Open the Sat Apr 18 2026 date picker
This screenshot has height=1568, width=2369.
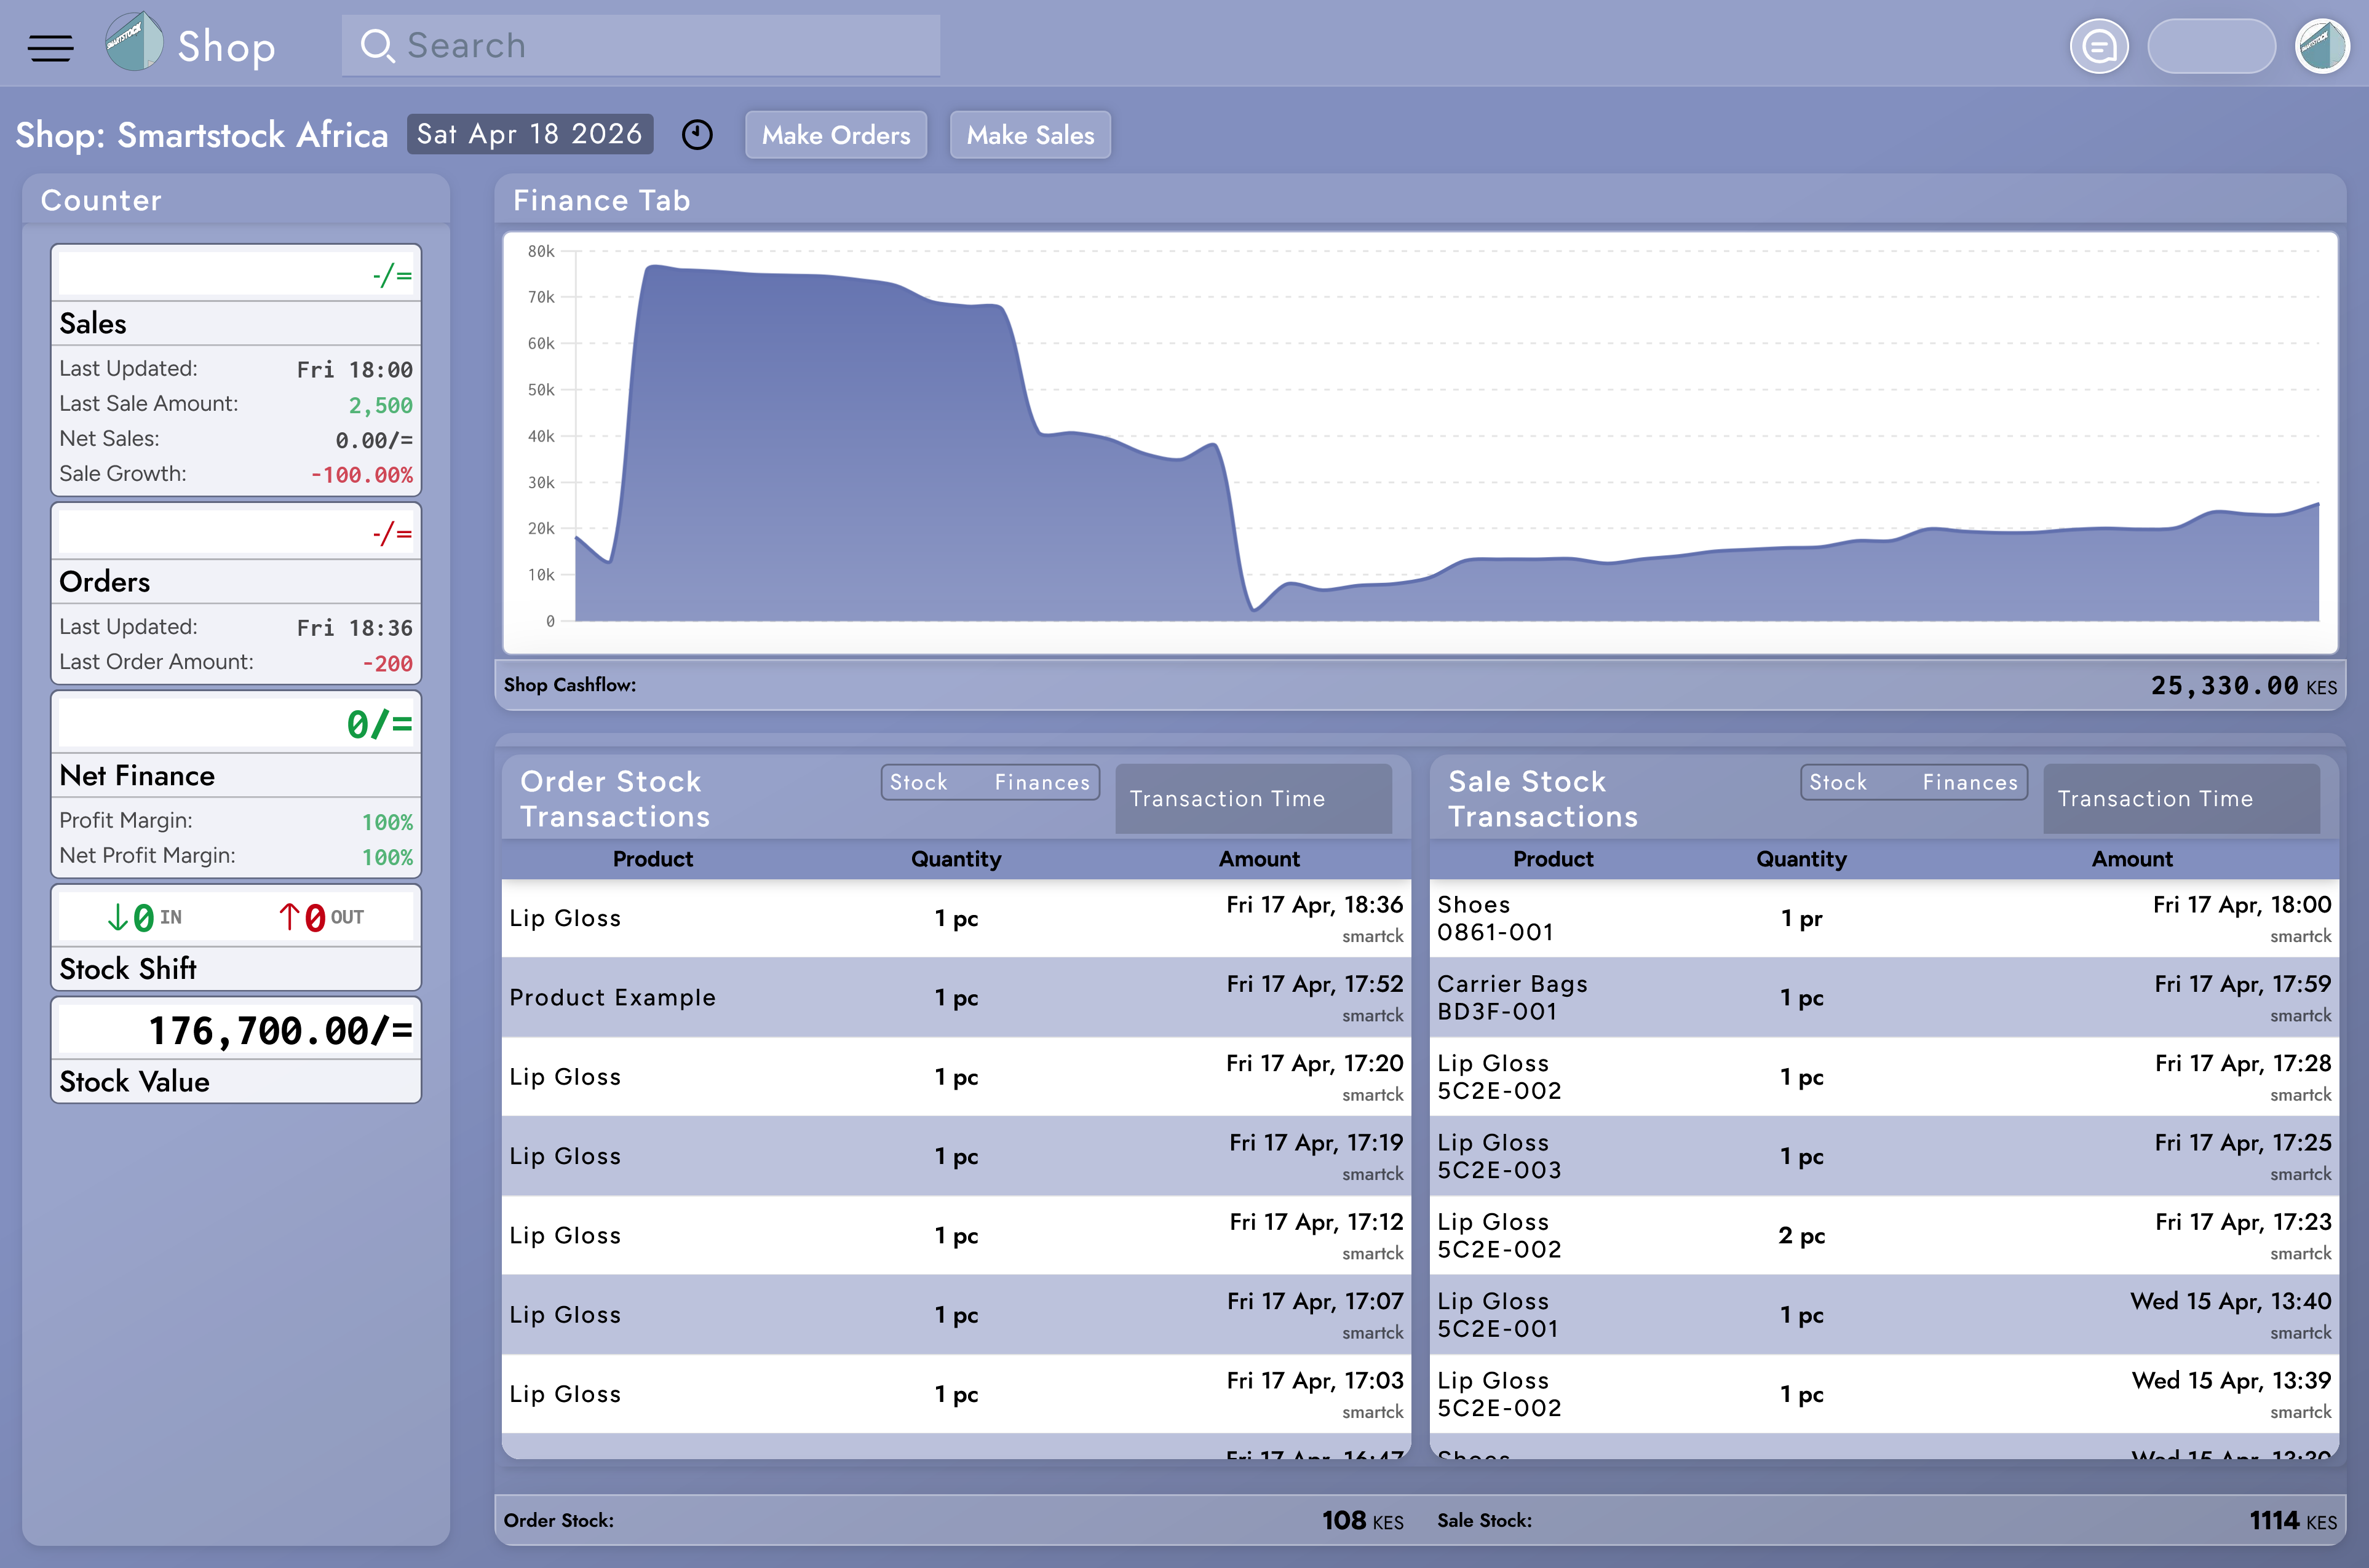click(529, 134)
